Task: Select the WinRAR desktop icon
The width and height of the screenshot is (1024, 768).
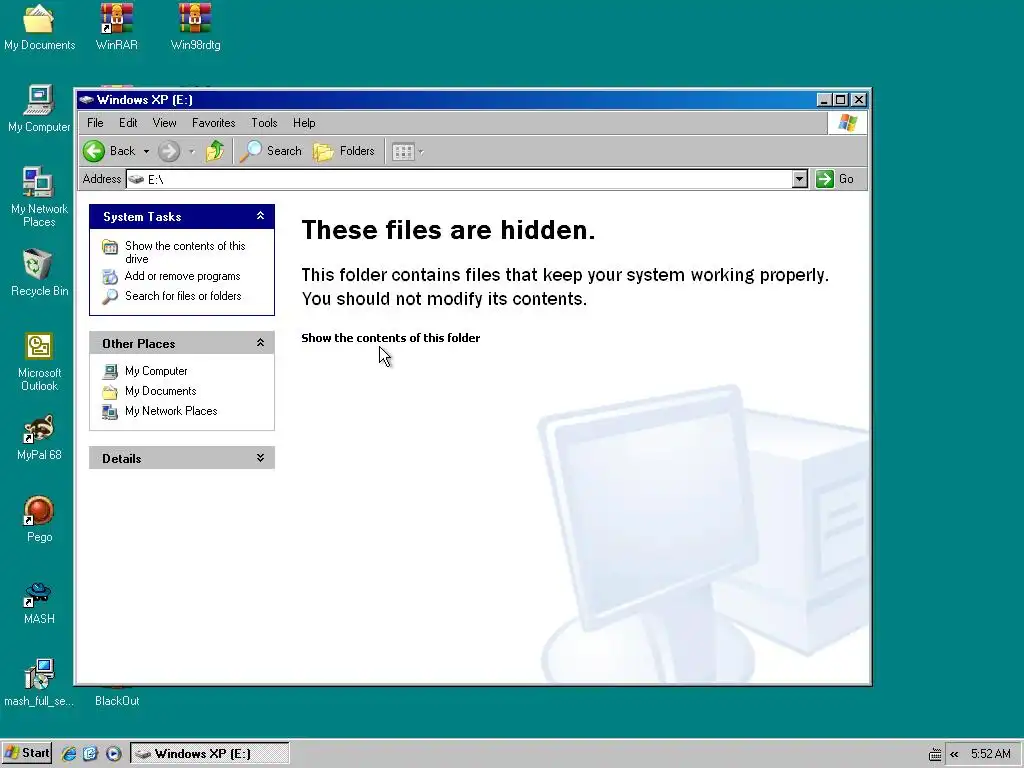Action: pyautogui.click(x=116, y=27)
